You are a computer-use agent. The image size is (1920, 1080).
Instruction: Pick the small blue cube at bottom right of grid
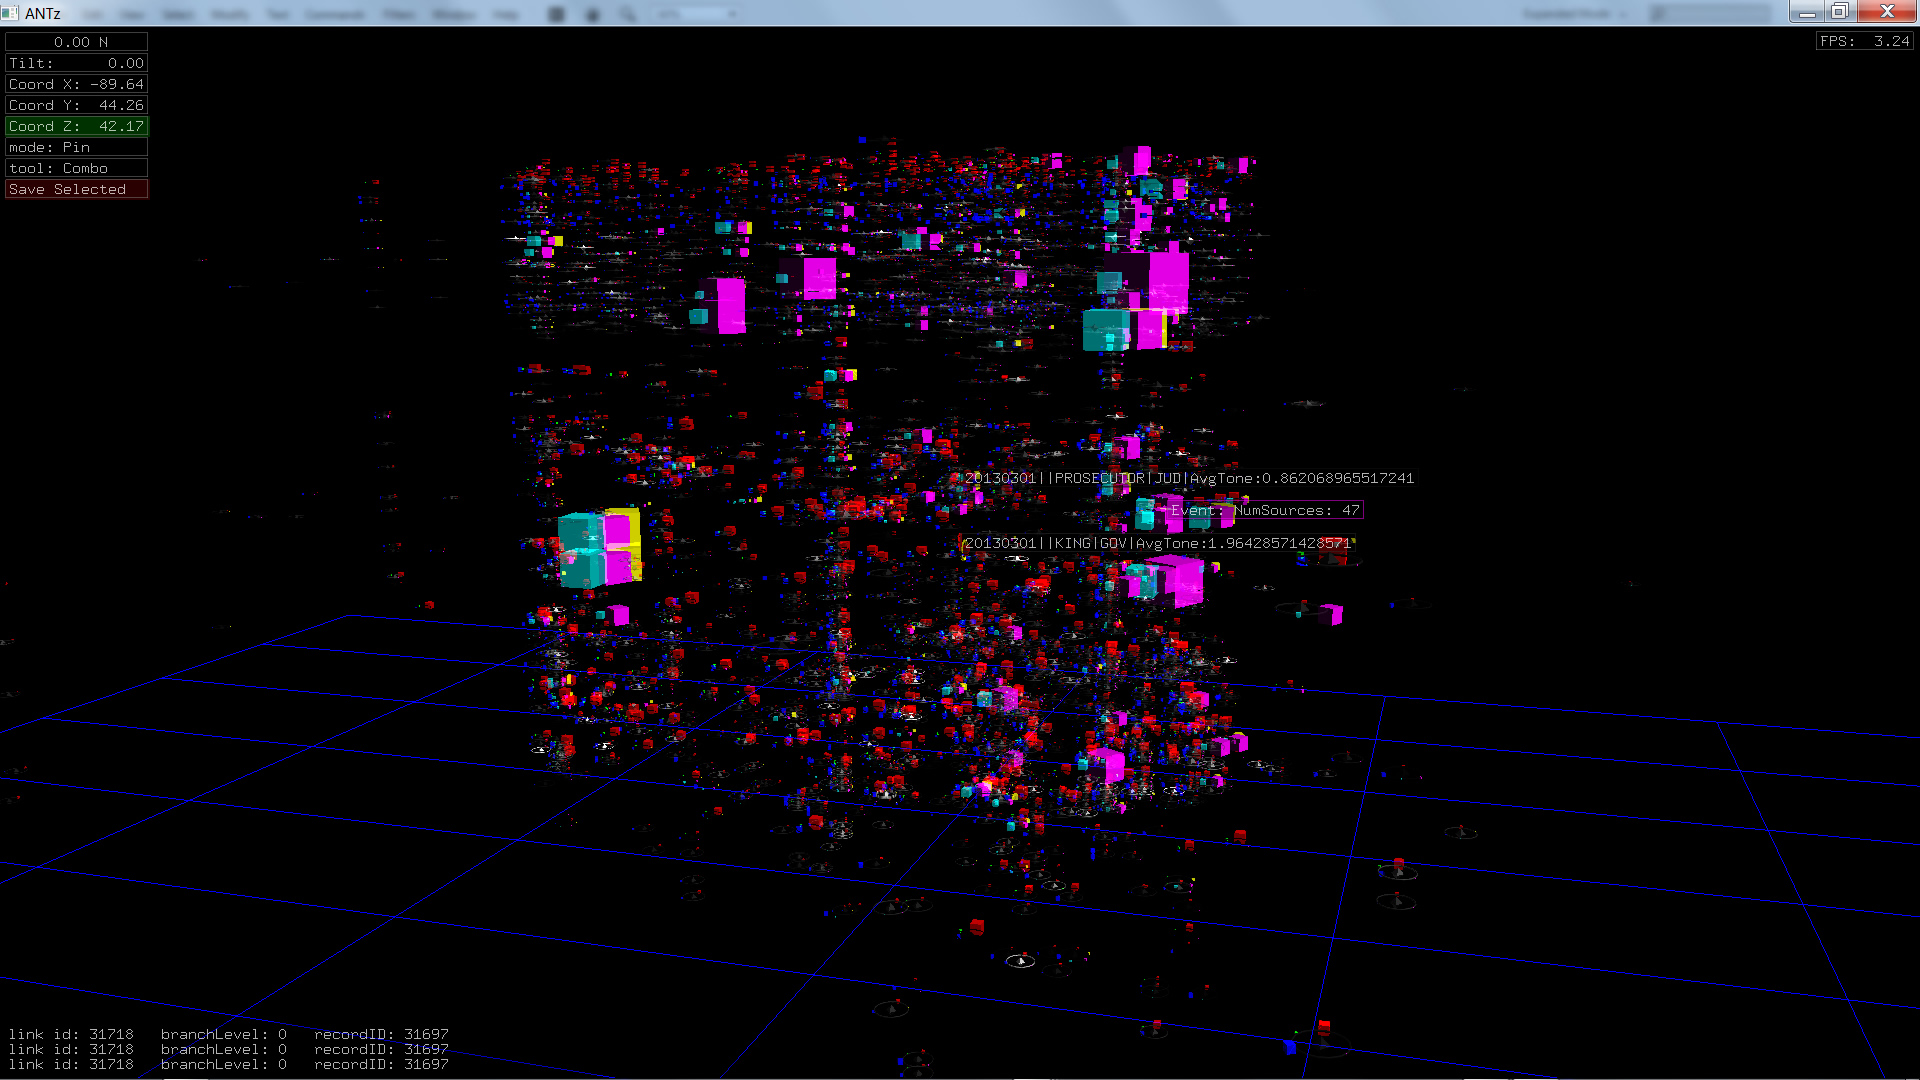[1289, 1046]
